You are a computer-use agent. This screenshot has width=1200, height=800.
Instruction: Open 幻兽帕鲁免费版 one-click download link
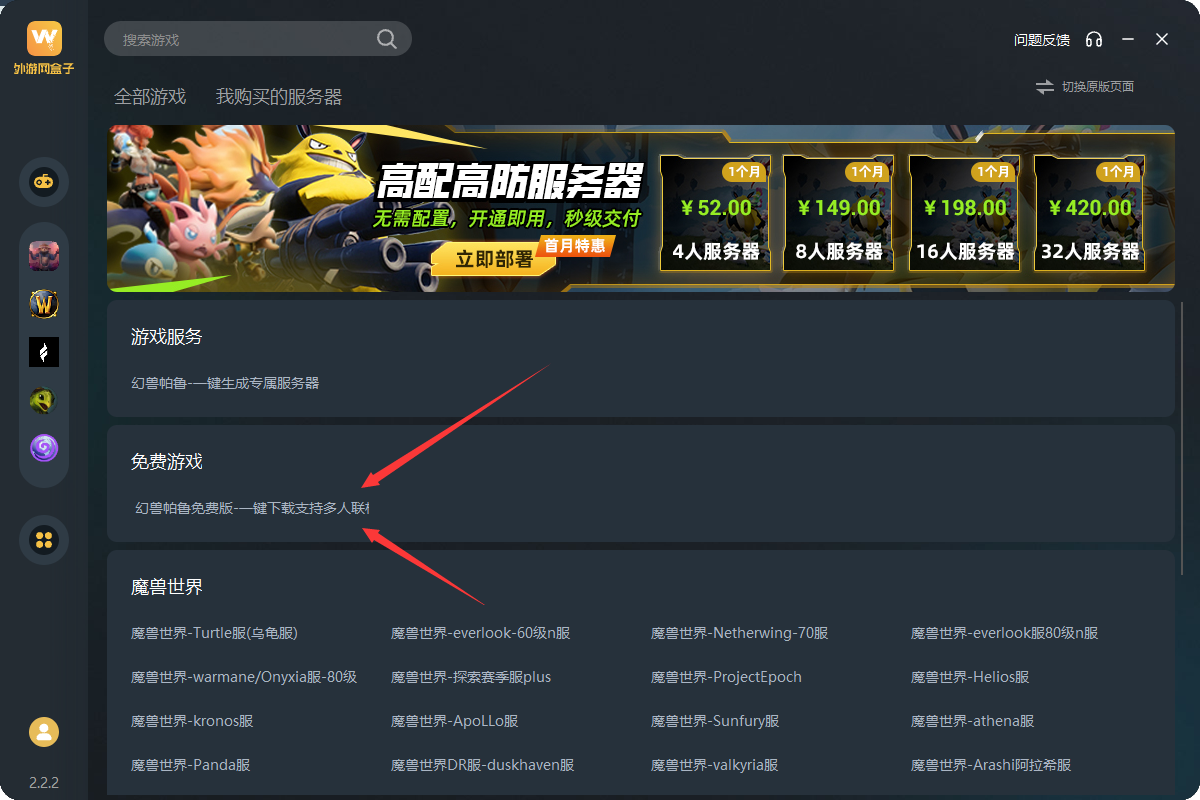point(252,508)
